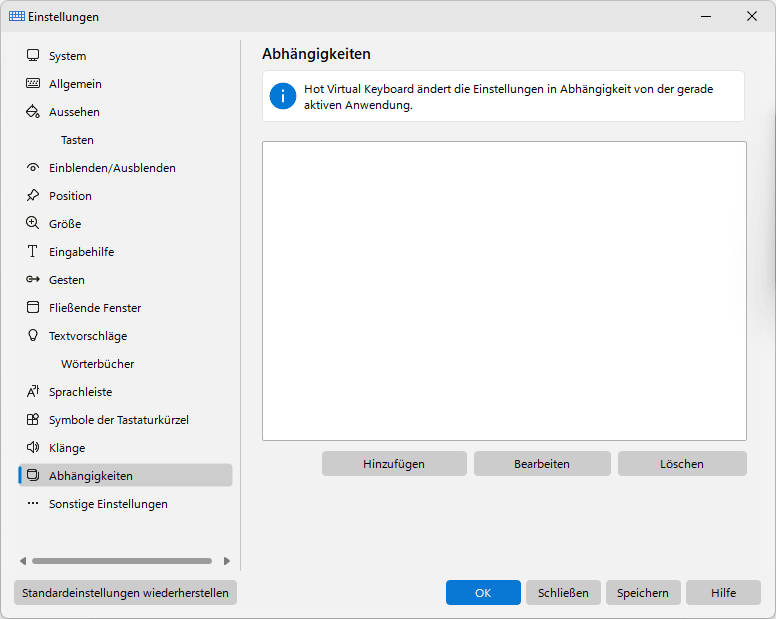Click the Aussehen paint bucket icon

click(33, 112)
